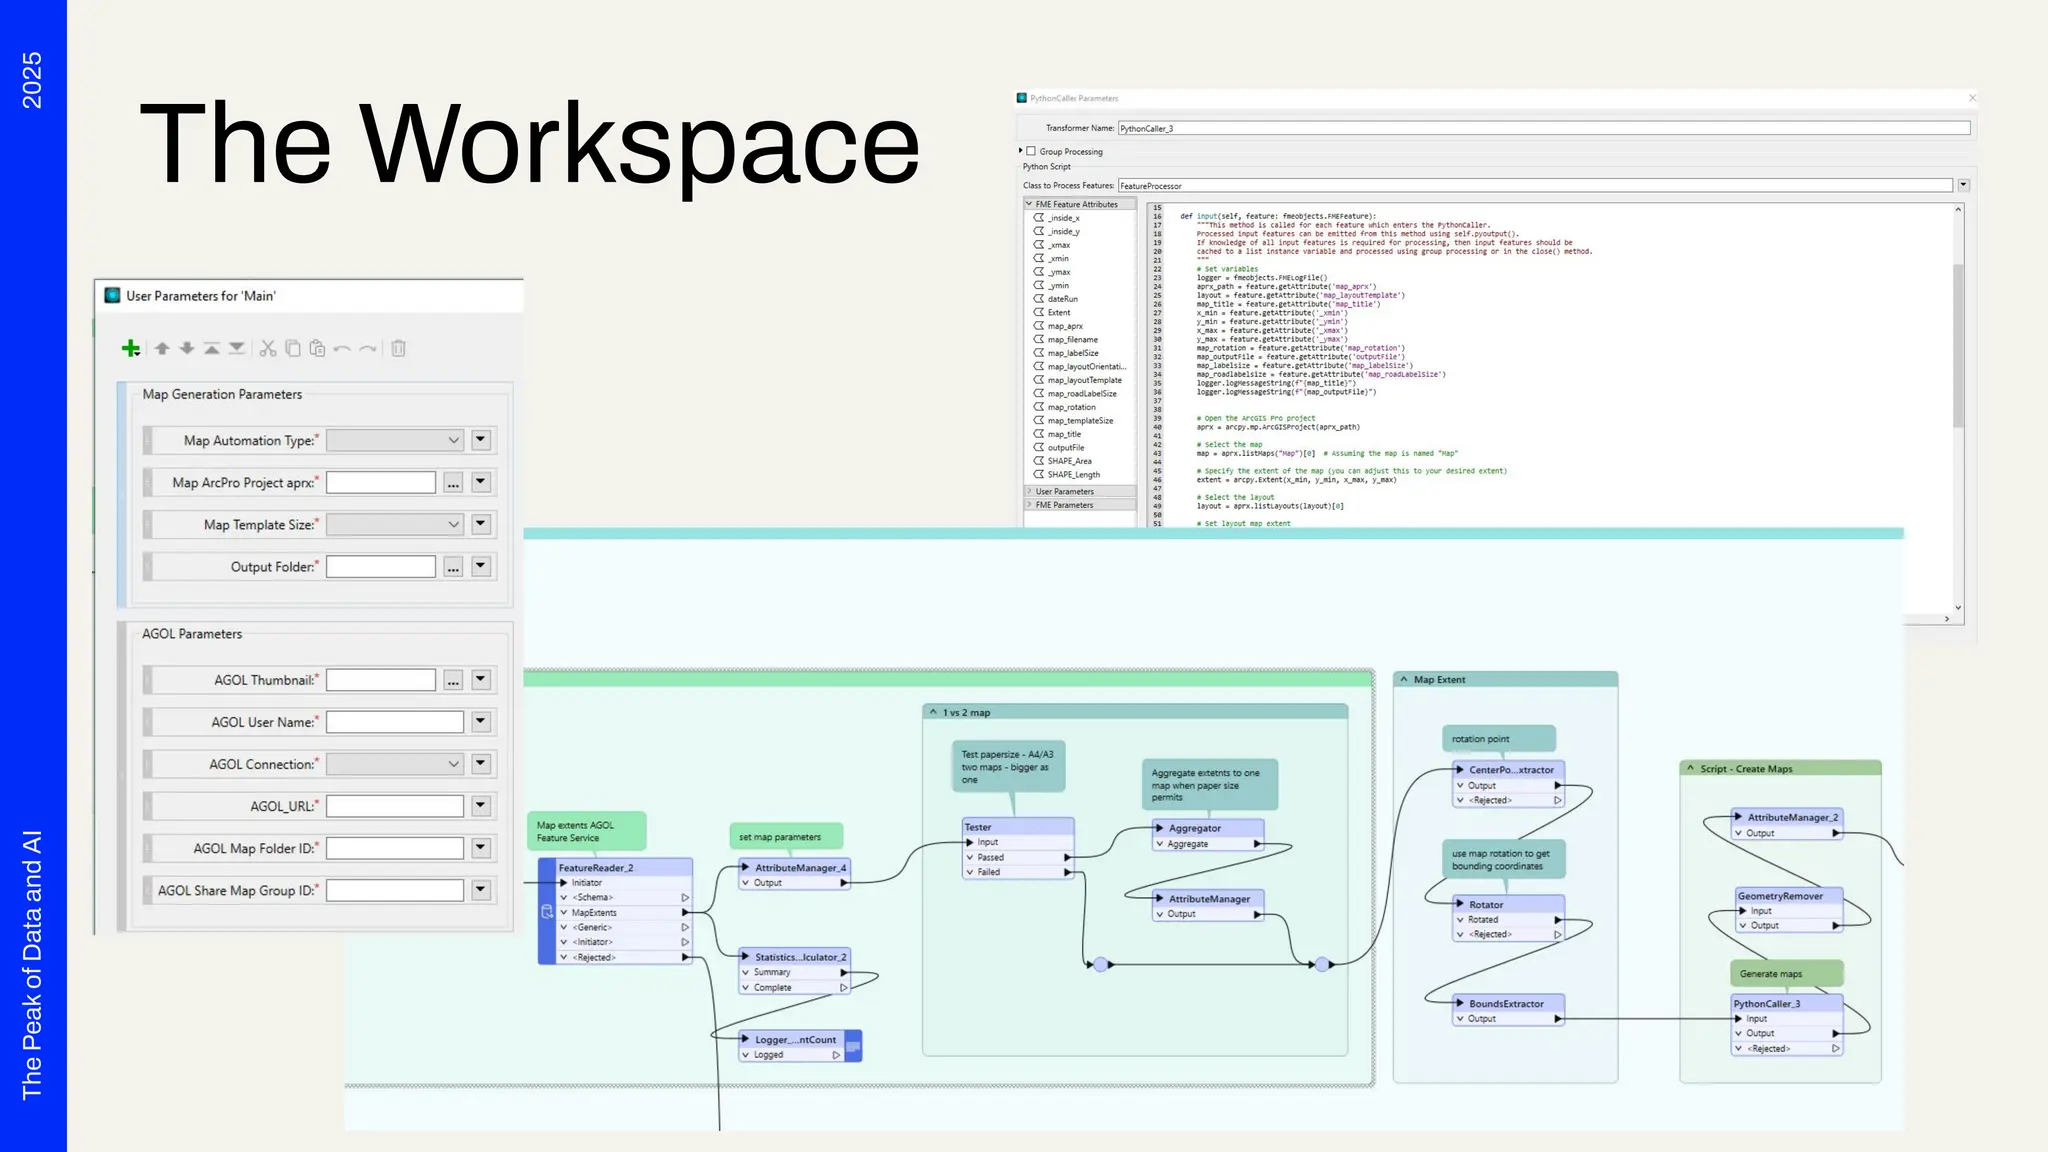The height and width of the screenshot is (1152, 2048).
Task: Click the AGOL Thumbnail browse ellipsis button
Action: coord(453,680)
